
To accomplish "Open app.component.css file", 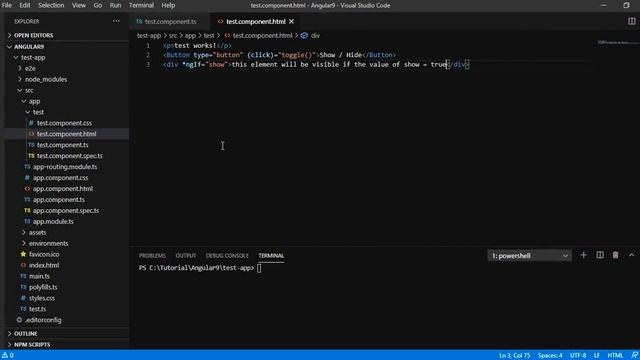I will click(60, 178).
